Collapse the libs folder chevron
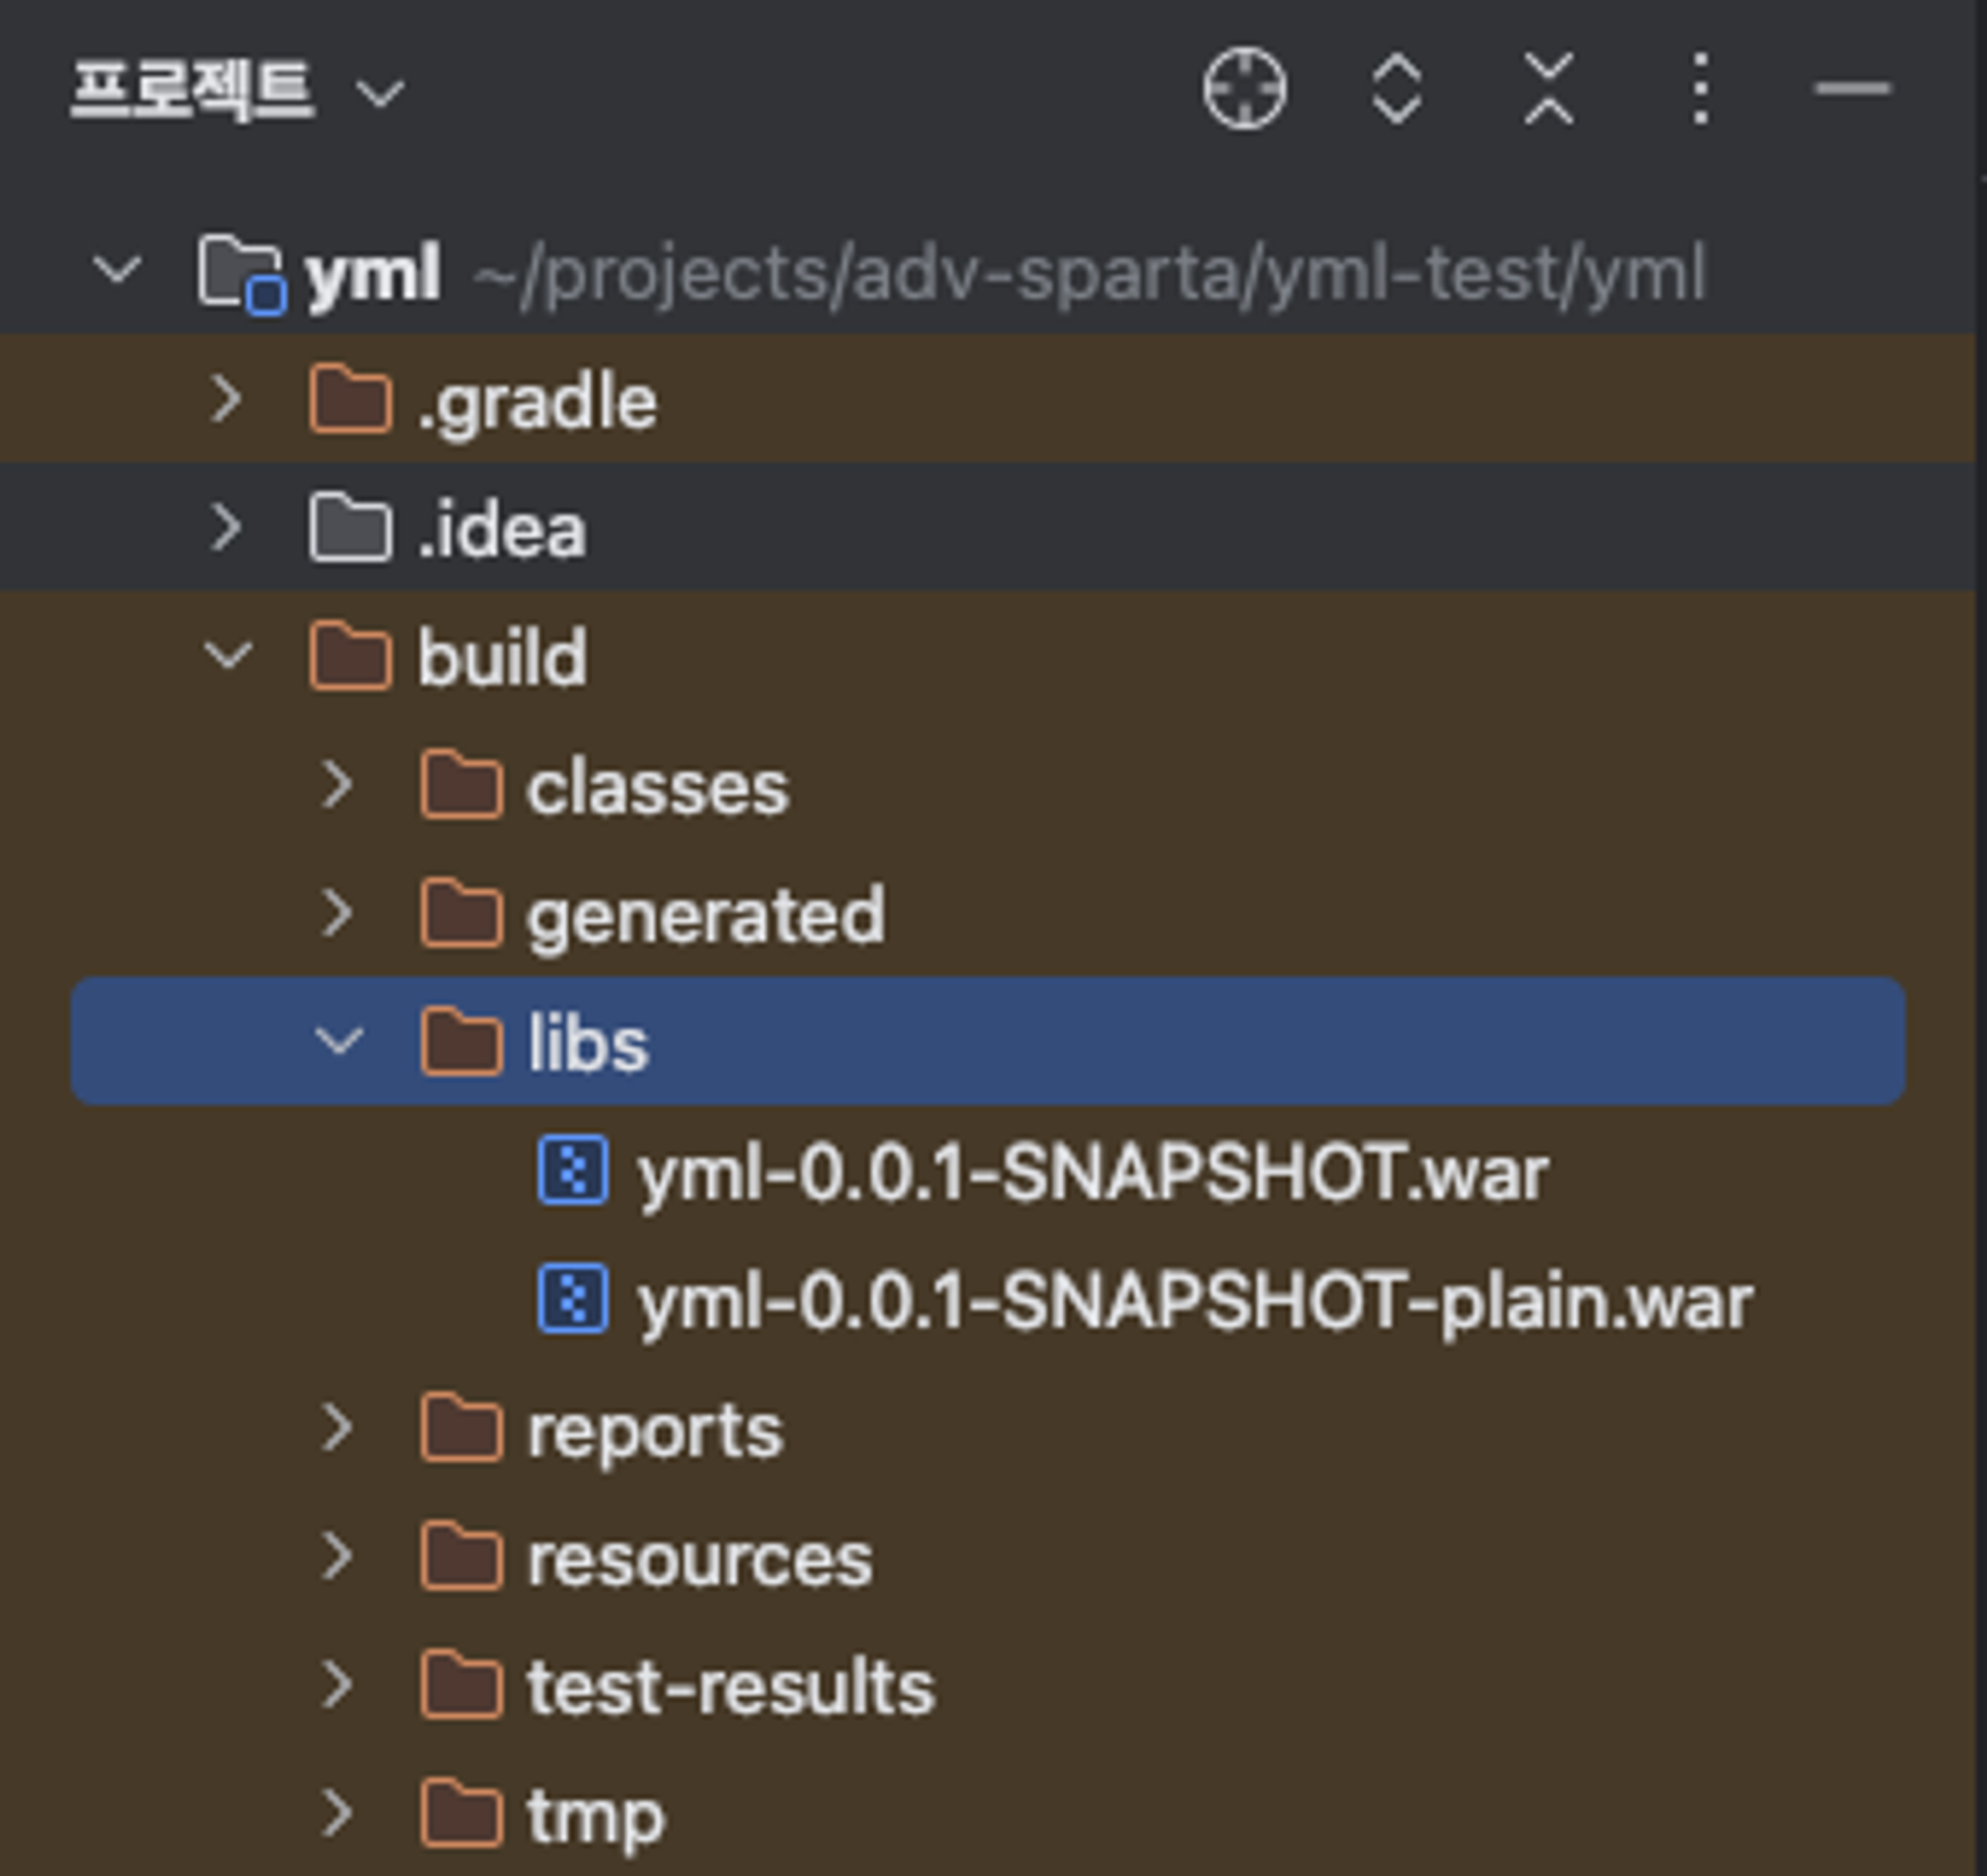The height and width of the screenshot is (1876, 1987). point(338,1042)
